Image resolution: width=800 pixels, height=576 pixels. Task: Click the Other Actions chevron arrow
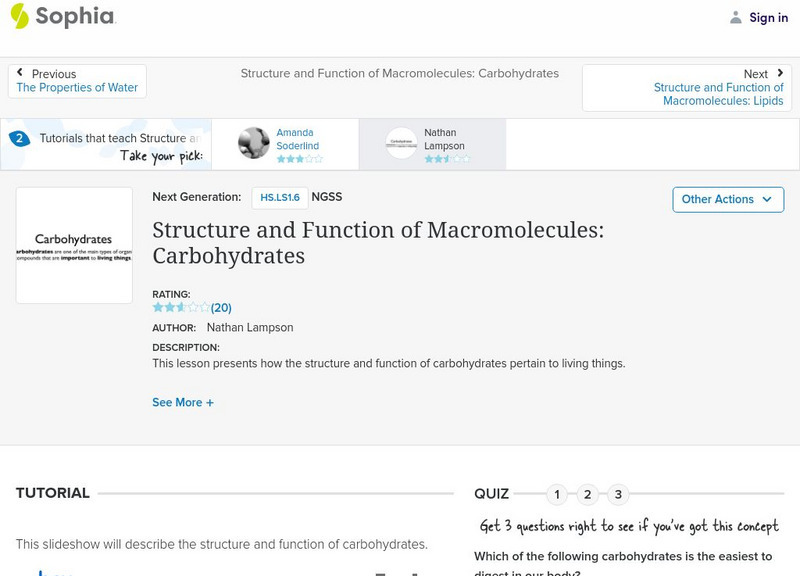[x=768, y=199]
